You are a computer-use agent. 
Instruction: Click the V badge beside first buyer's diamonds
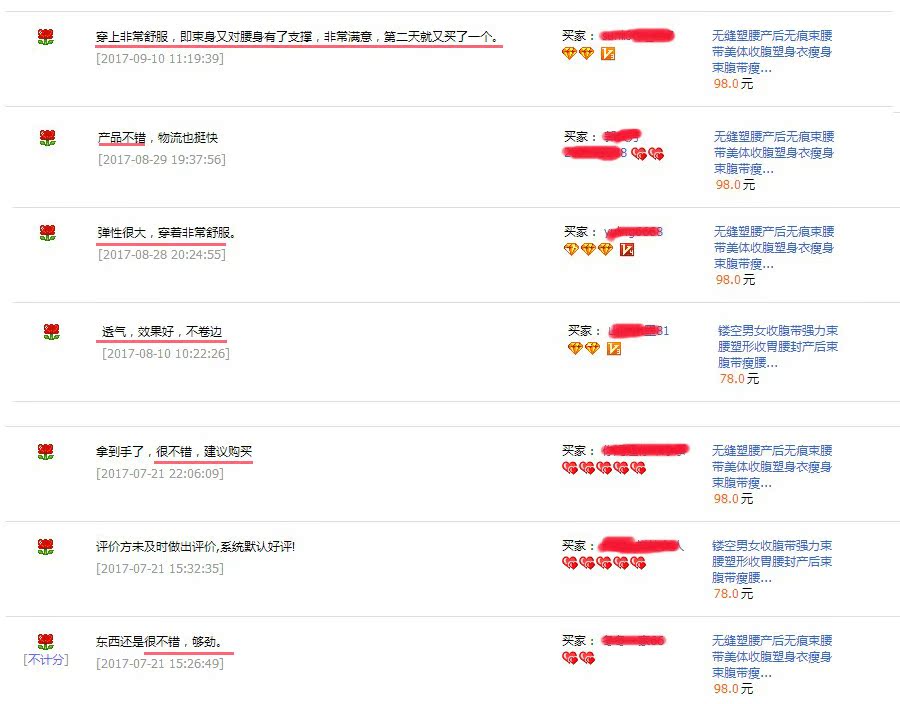[608, 54]
